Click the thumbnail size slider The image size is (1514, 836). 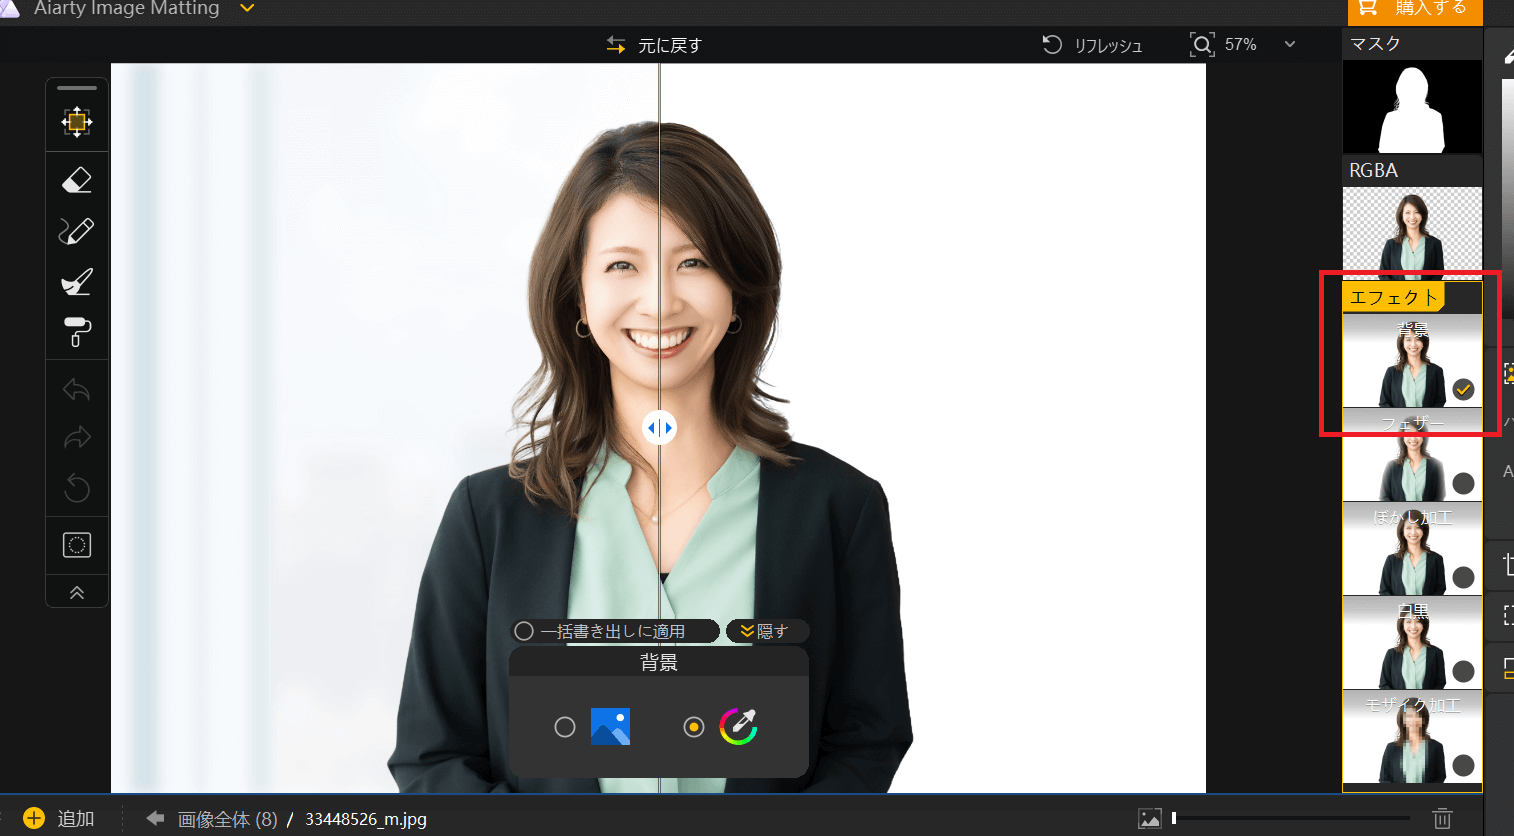point(1290,818)
